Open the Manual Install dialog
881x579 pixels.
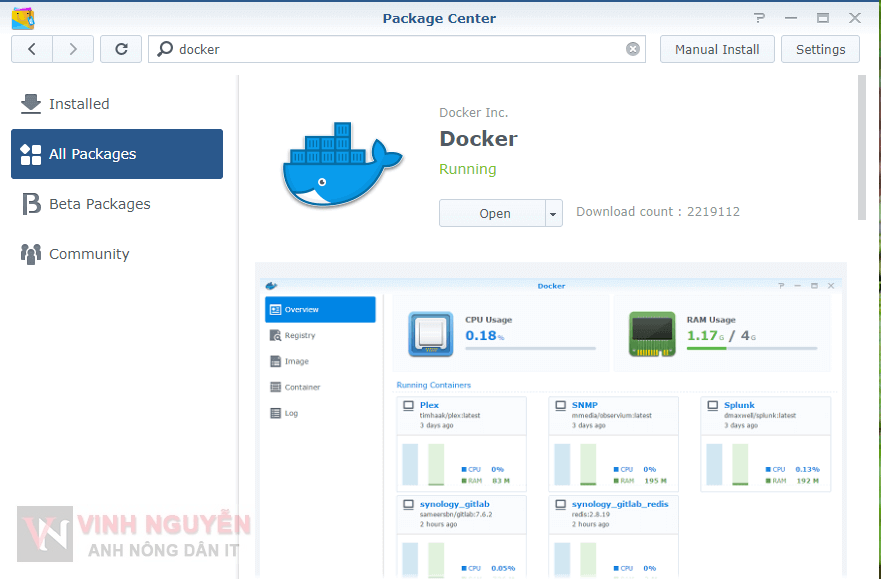(x=717, y=49)
